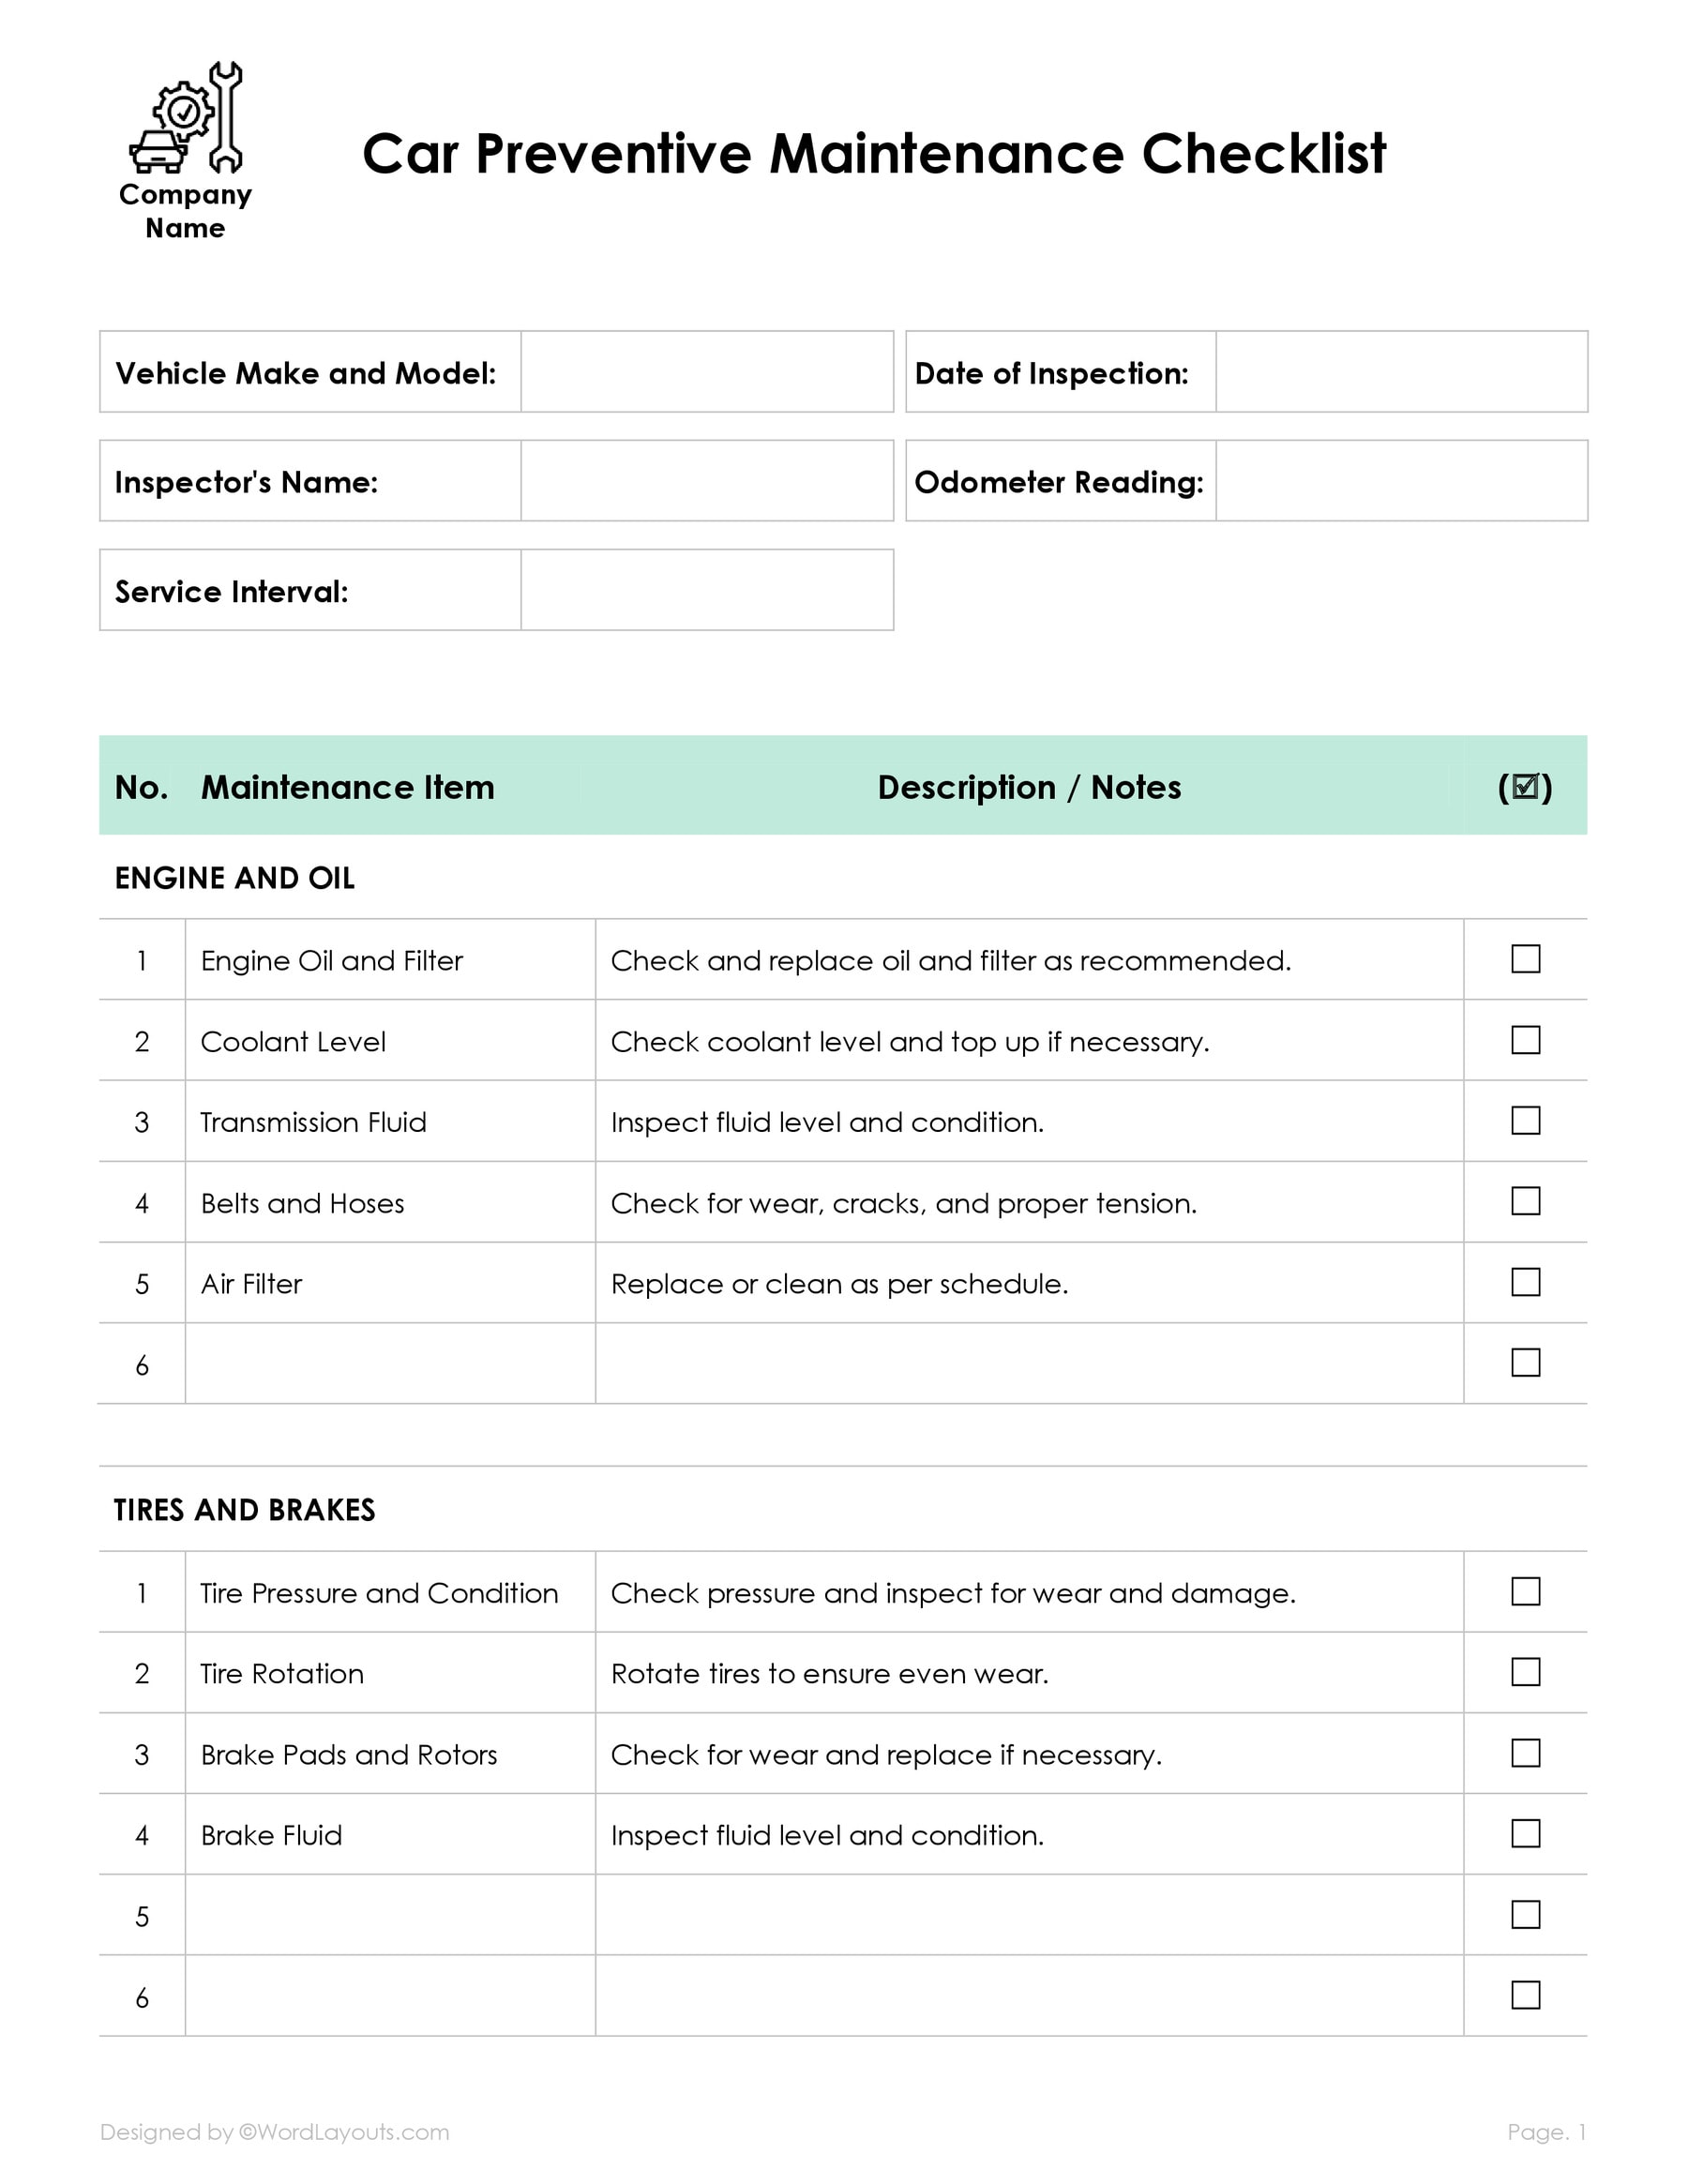
Task: Open the WordLayouts.com footer link
Action: pyautogui.click(x=343, y=2132)
